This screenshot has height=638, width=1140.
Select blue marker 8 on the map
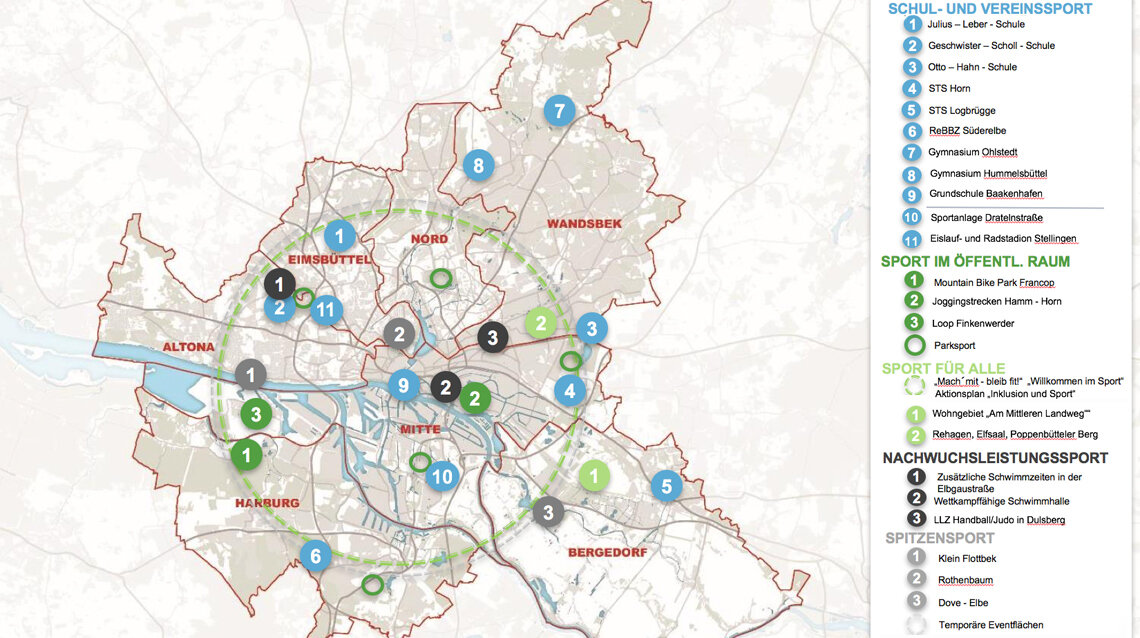pyautogui.click(x=478, y=165)
